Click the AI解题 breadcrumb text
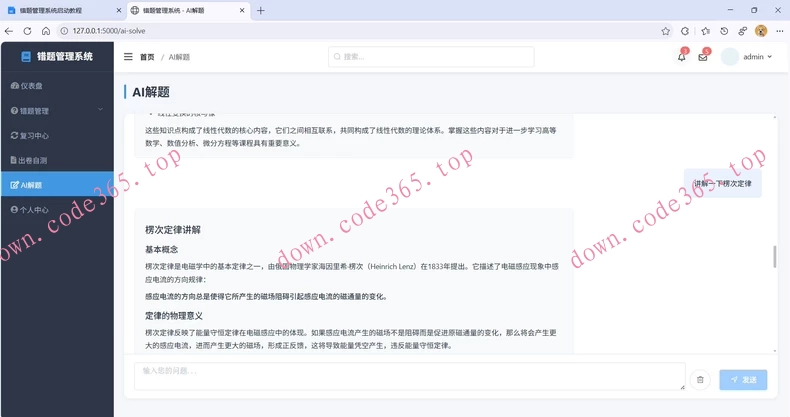The height and width of the screenshot is (417, 790). 179,57
